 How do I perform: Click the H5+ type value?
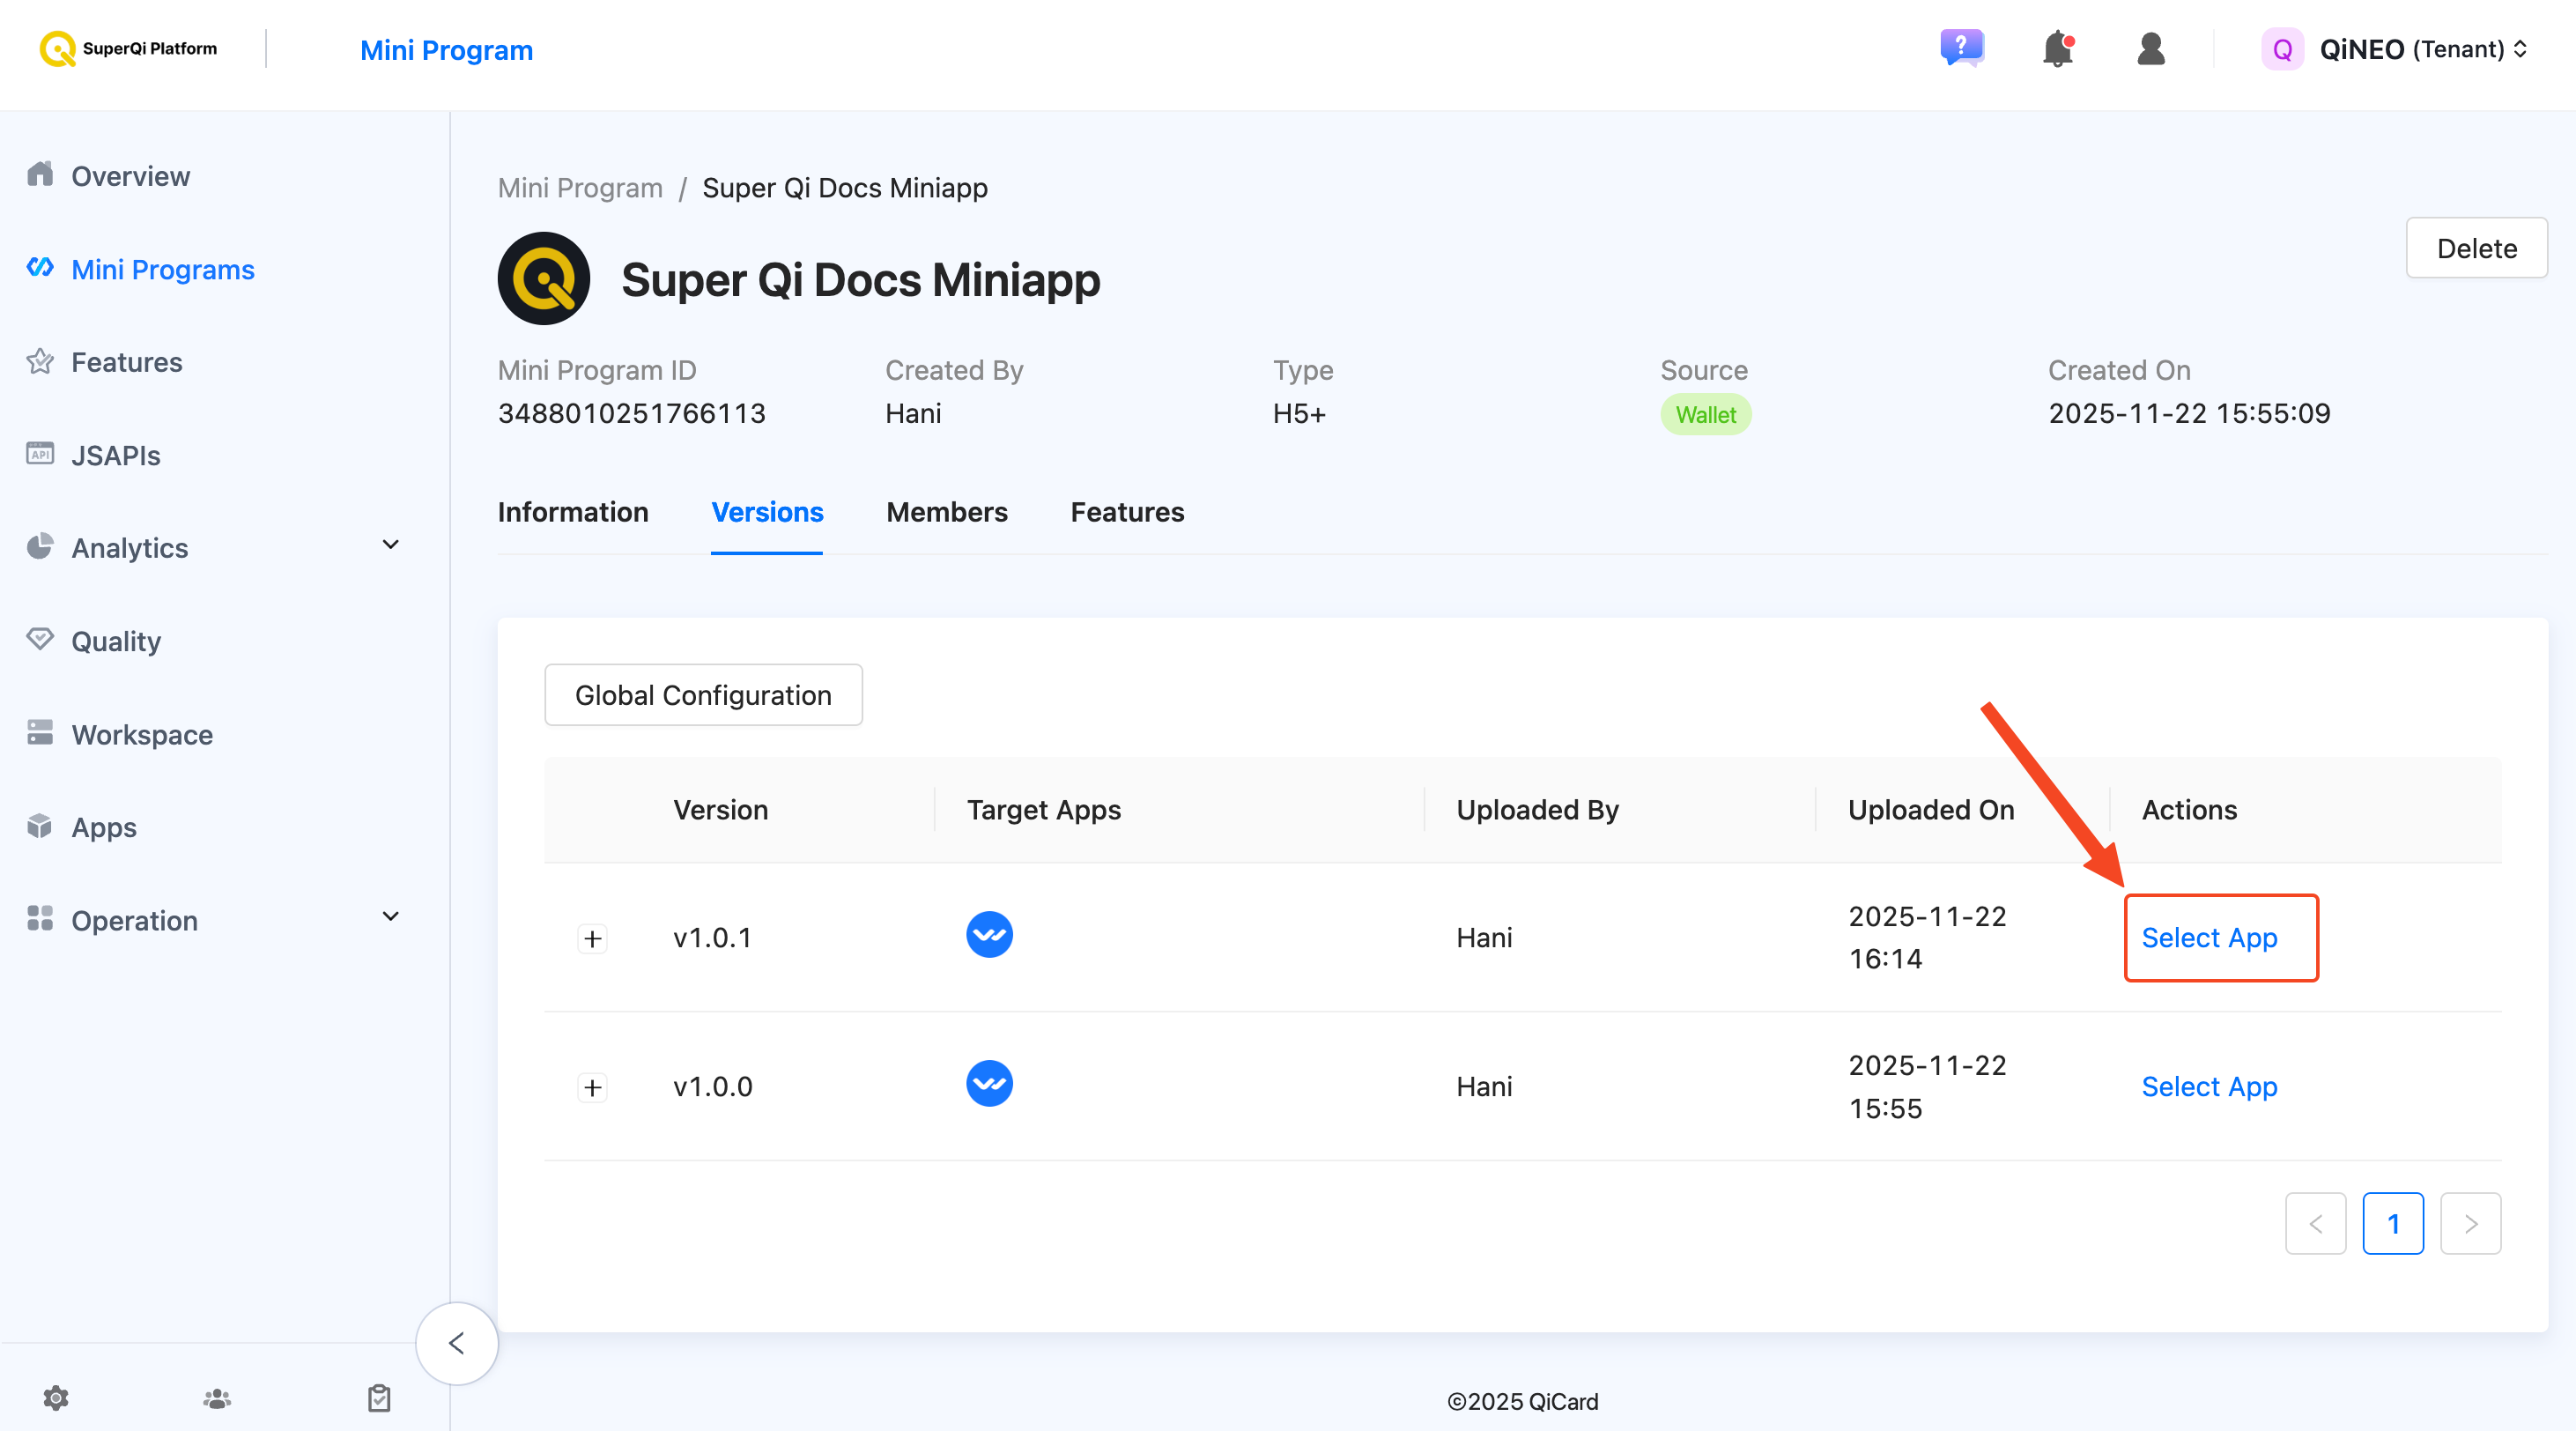(x=1299, y=414)
